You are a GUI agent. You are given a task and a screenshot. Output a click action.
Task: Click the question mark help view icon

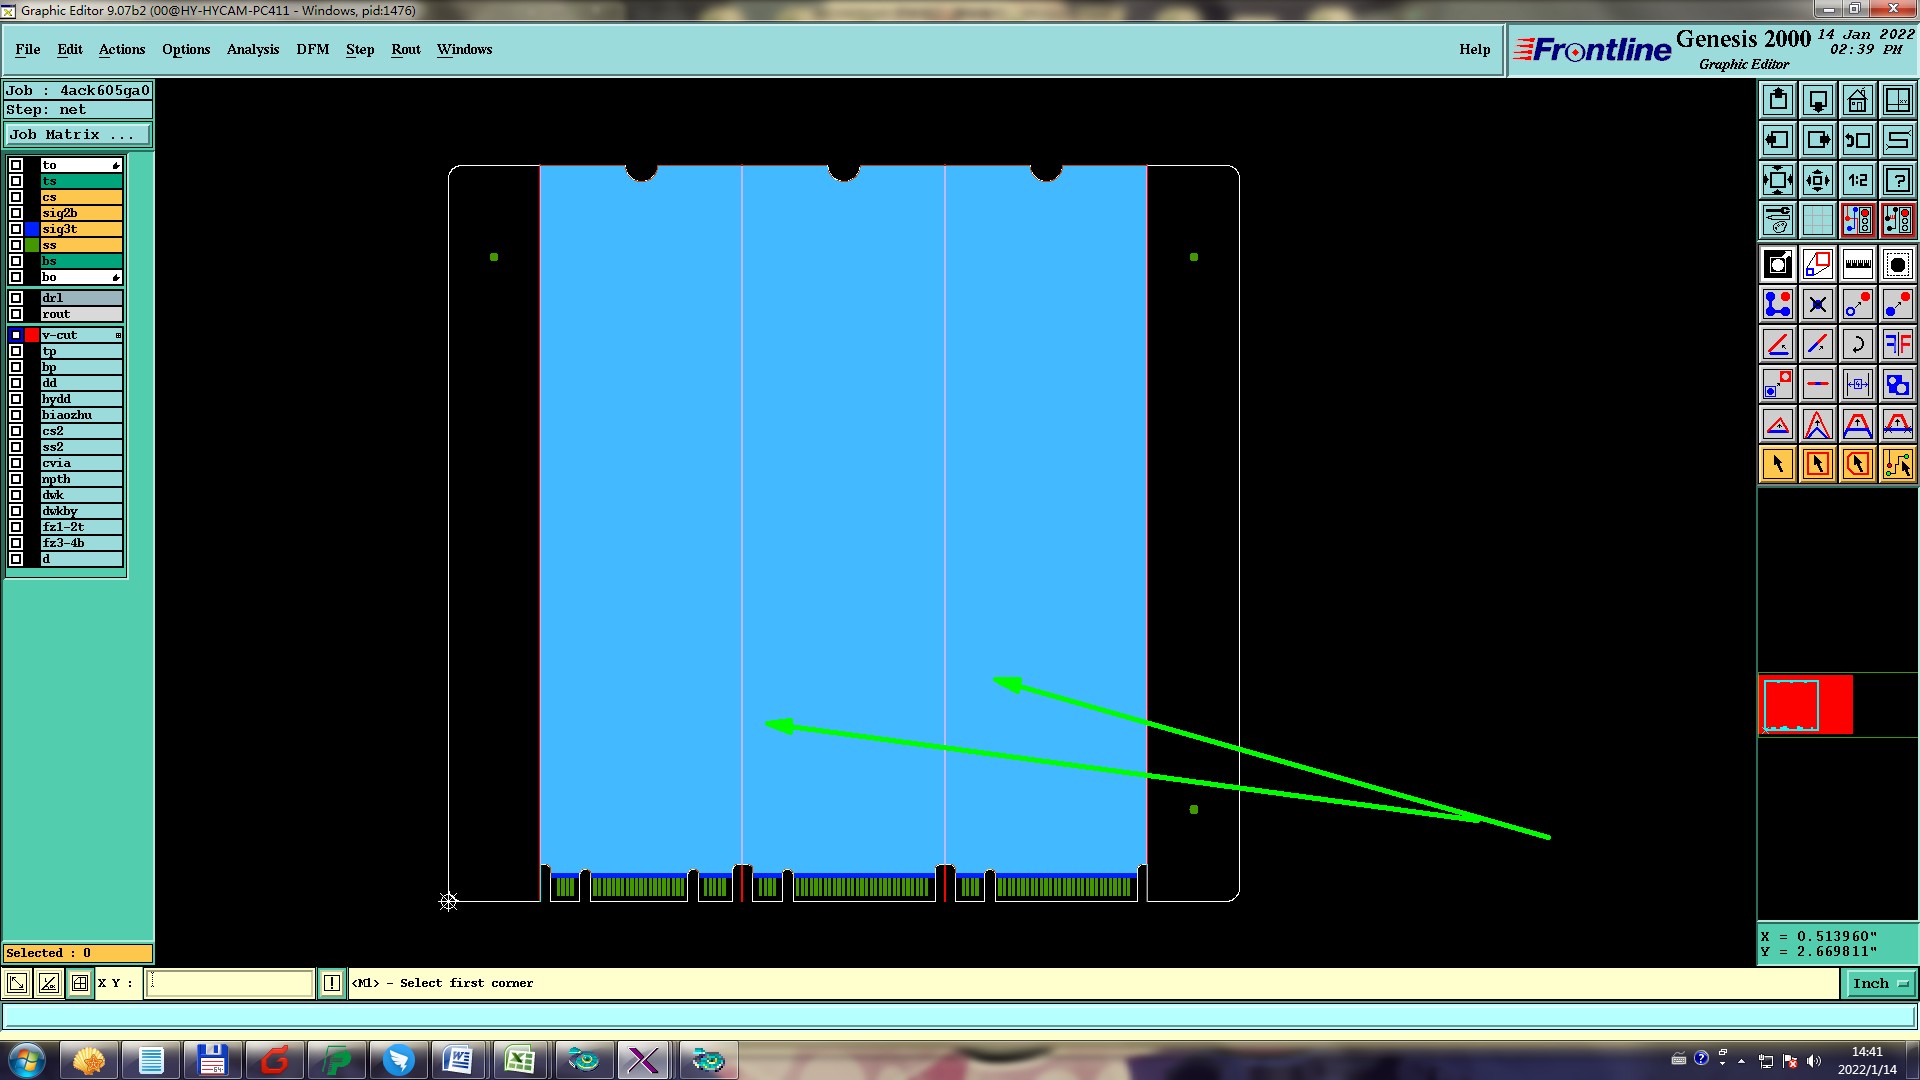pyautogui.click(x=1897, y=180)
